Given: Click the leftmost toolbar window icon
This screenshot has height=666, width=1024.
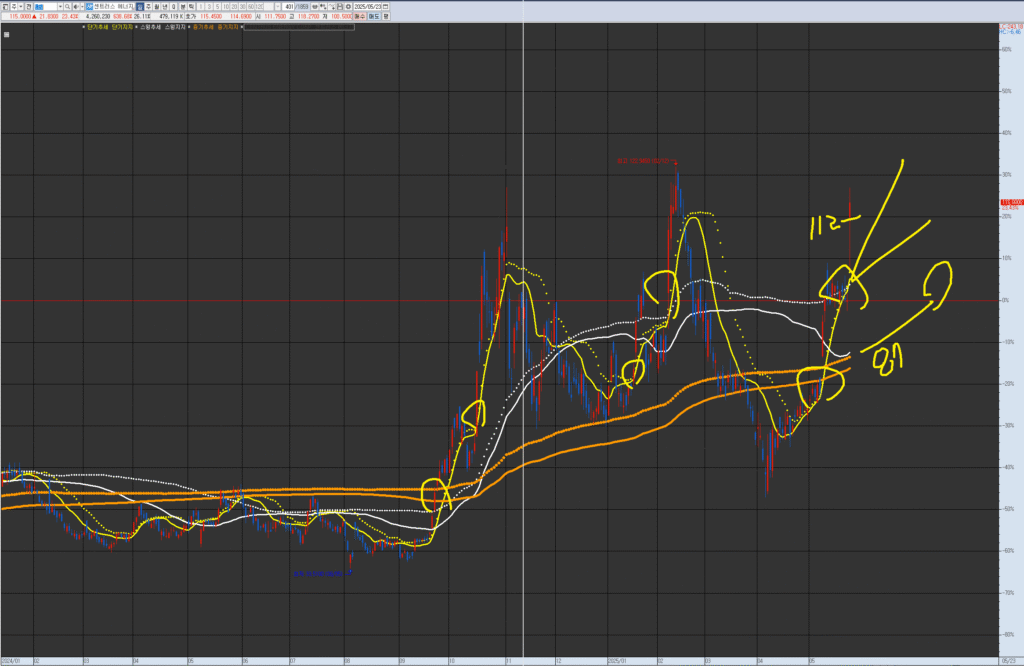Looking at the screenshot, I should pyautogui.click(x=5, y=7).
